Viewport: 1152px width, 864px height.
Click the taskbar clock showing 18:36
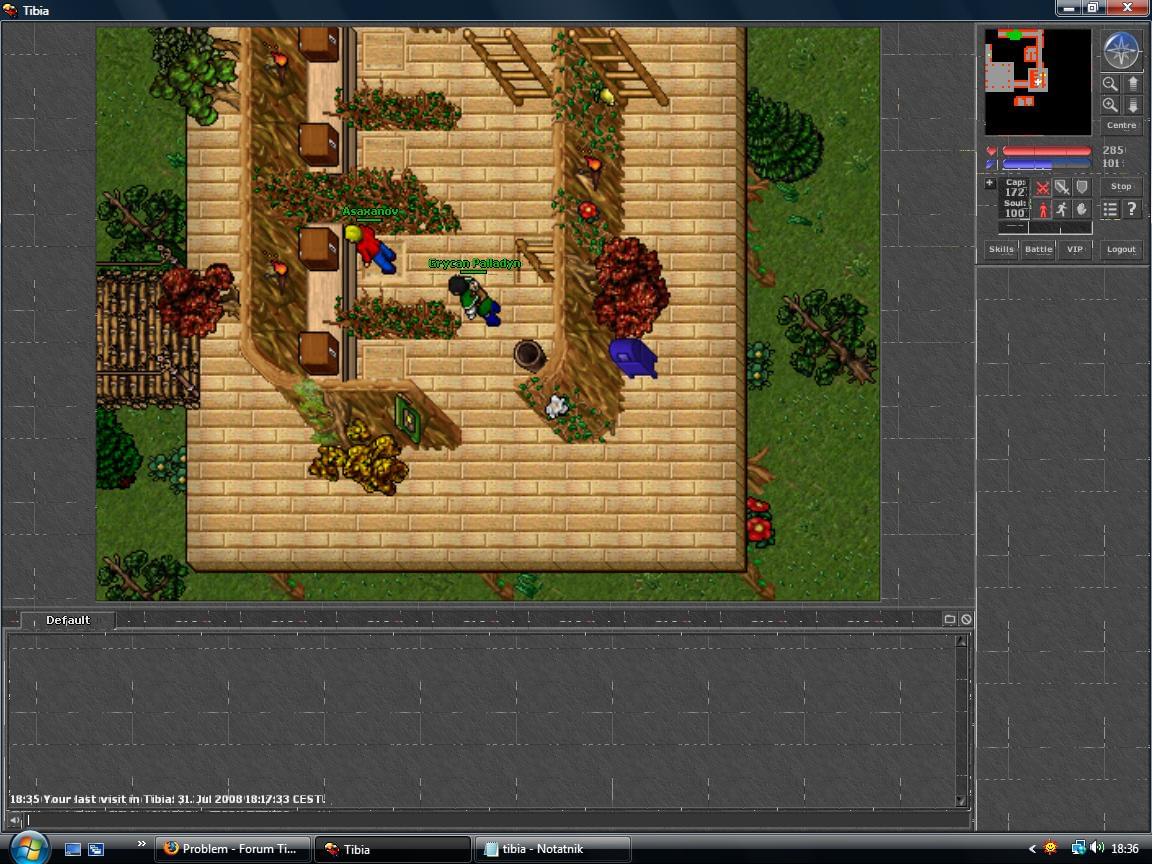pyautogui.click(x=1124, y=849)
